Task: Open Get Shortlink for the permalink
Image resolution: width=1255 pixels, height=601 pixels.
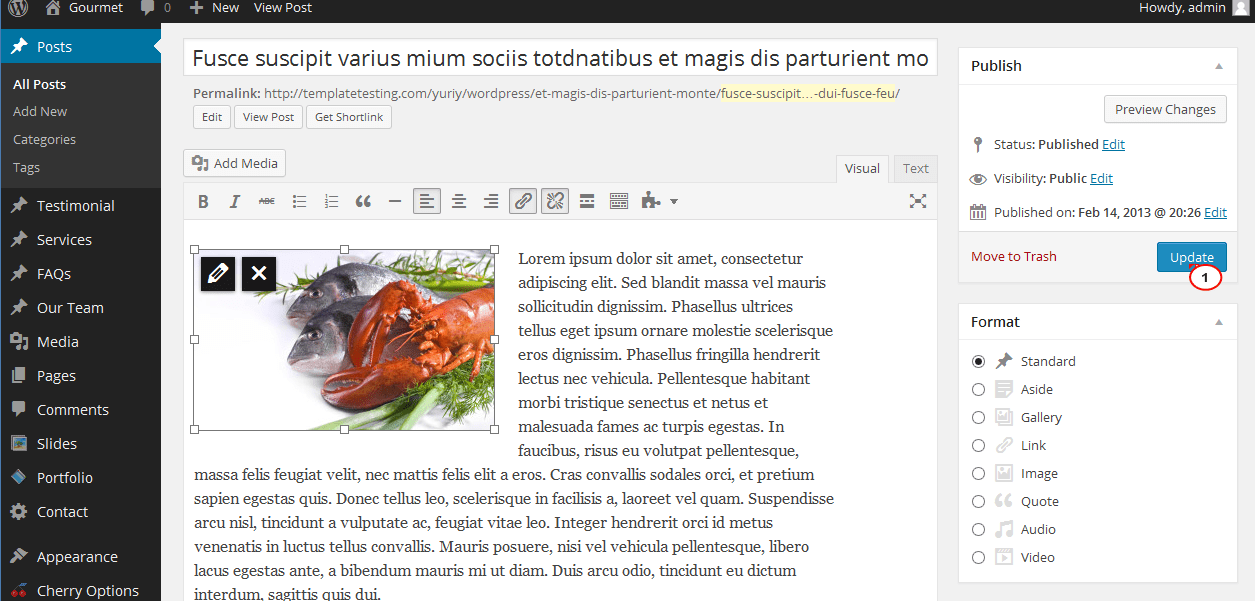Action: 348,117
